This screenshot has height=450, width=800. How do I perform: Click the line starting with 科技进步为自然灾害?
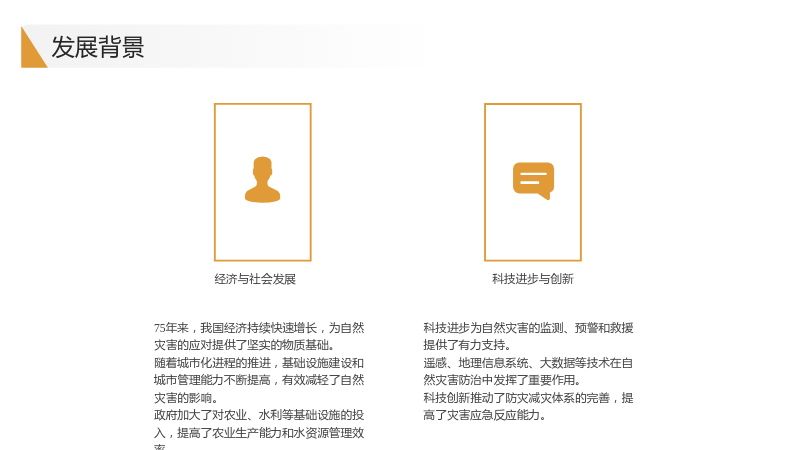click(x=529, y=328)
